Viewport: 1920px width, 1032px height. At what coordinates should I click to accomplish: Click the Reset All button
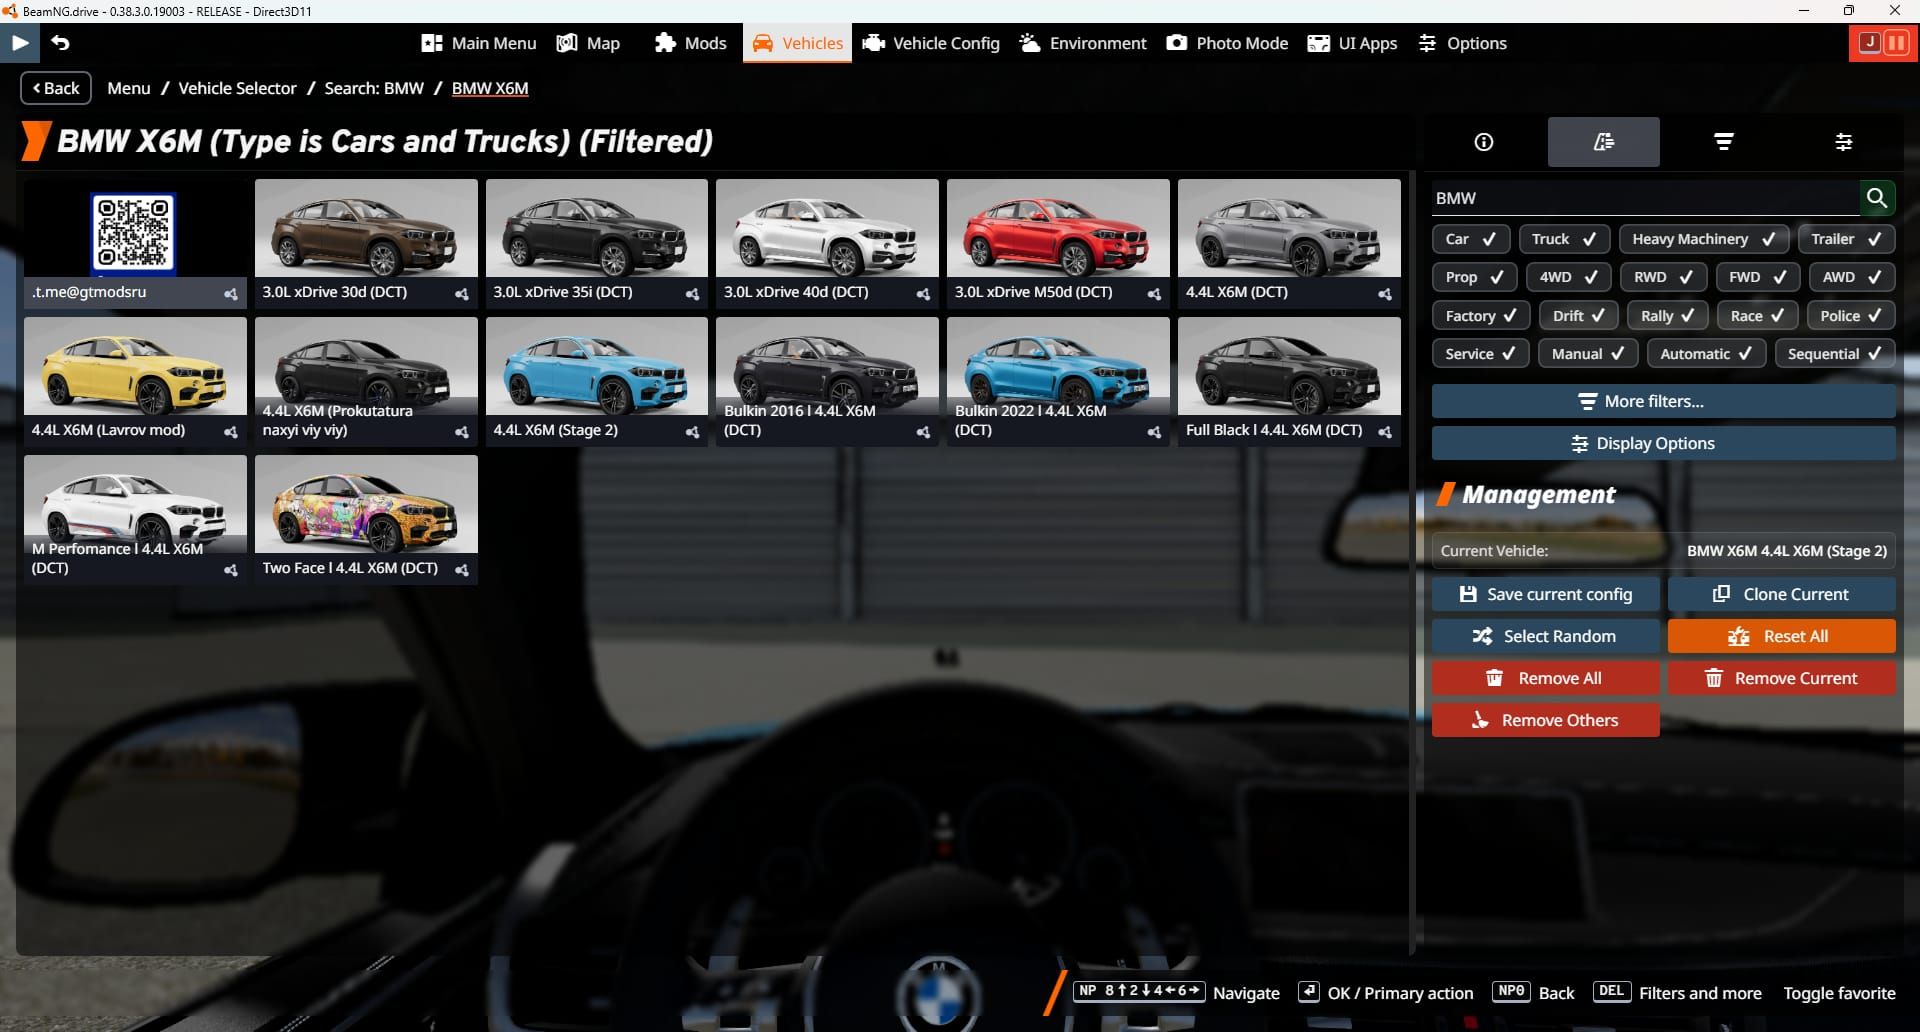pos(1781,635)
